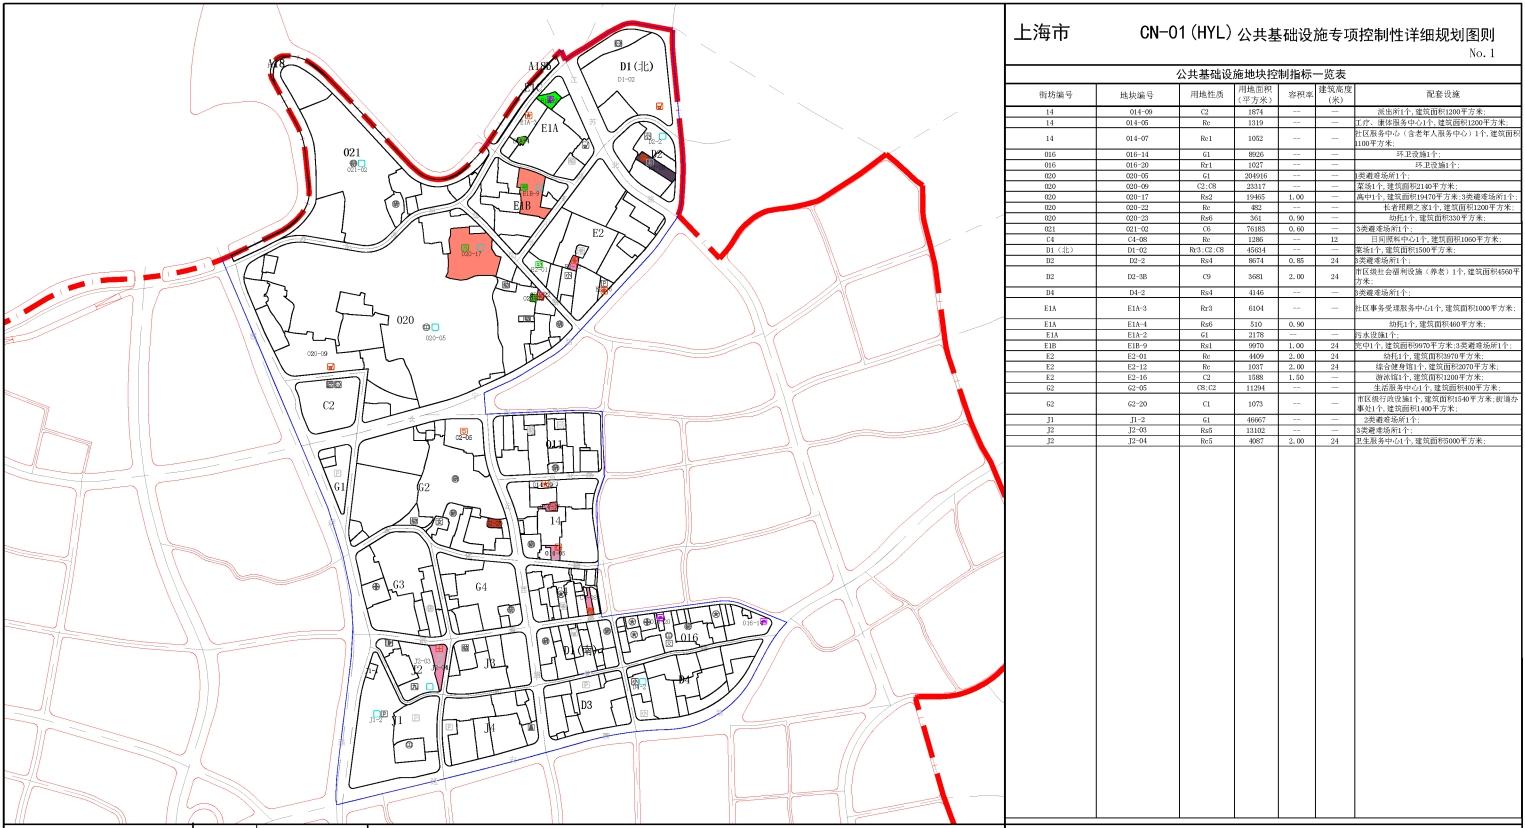Screen dimensions: 1525x828
Task: Click the No. 1 sheet number
Action: tap(1482, 54)
